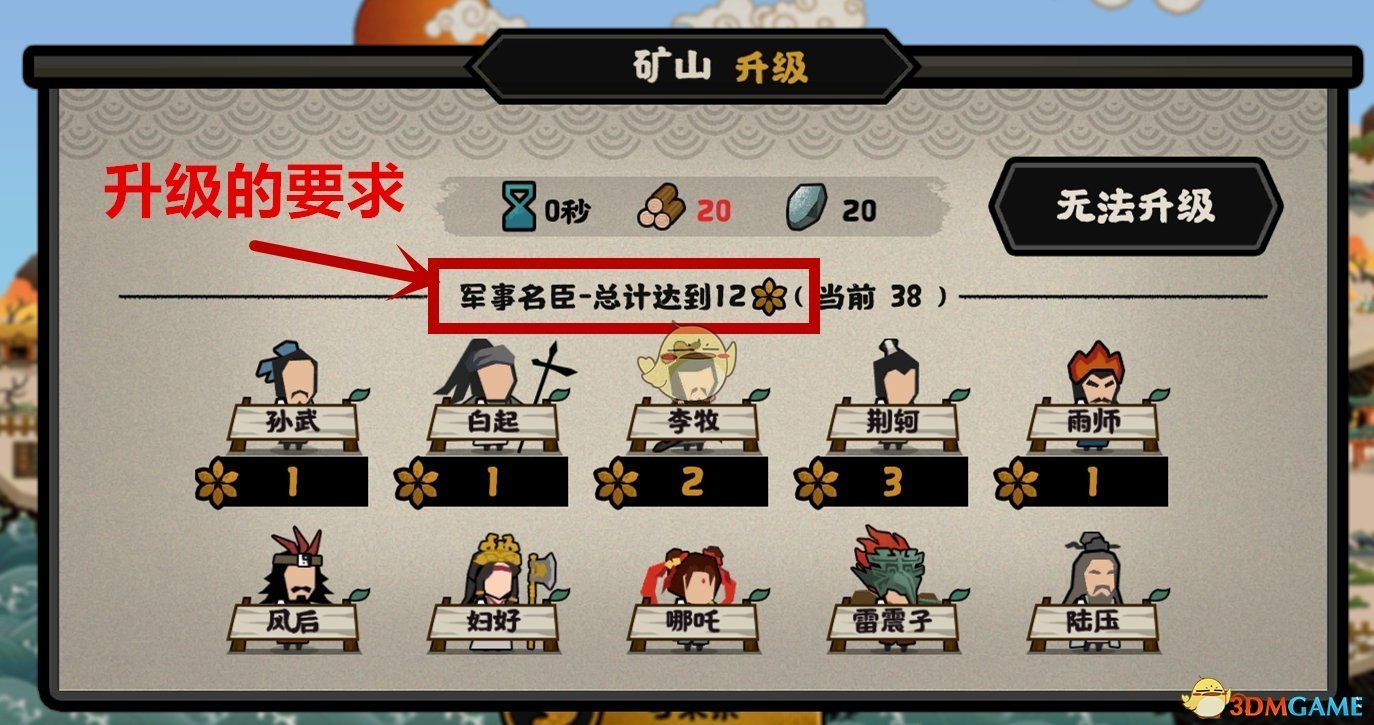Image resolution: width=1374 pixels, height=725 pixels.
Task: Pick the 哪吒 character portrait
Action: [693, 593]
